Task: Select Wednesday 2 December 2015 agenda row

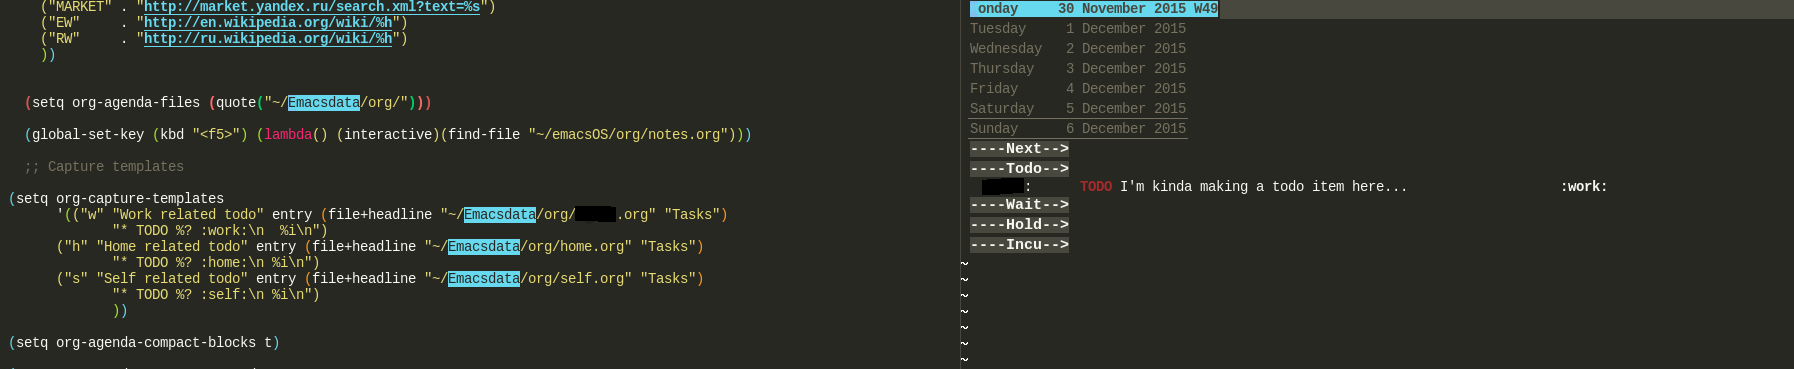Action: (1078, 49)
